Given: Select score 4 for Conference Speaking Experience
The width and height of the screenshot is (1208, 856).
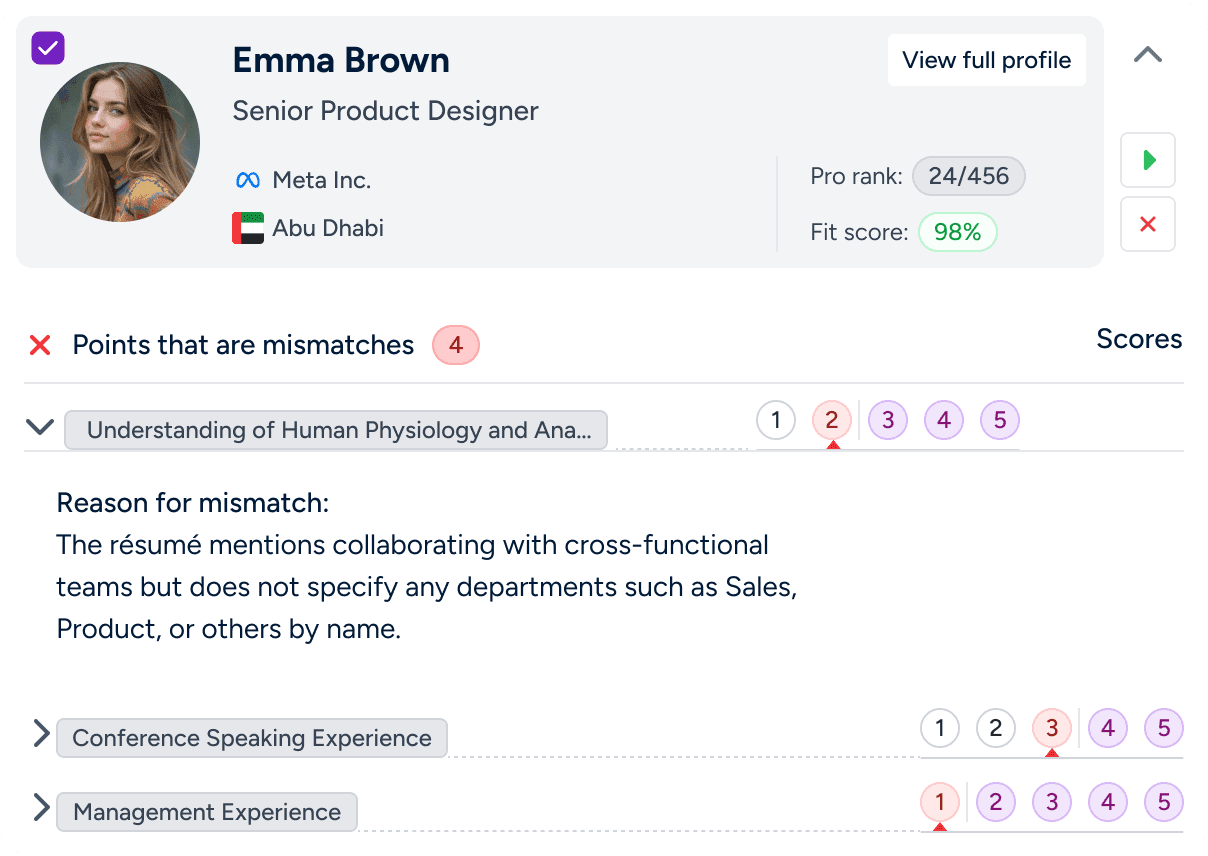Looking at the screenshot, I should coord(1107,729).
